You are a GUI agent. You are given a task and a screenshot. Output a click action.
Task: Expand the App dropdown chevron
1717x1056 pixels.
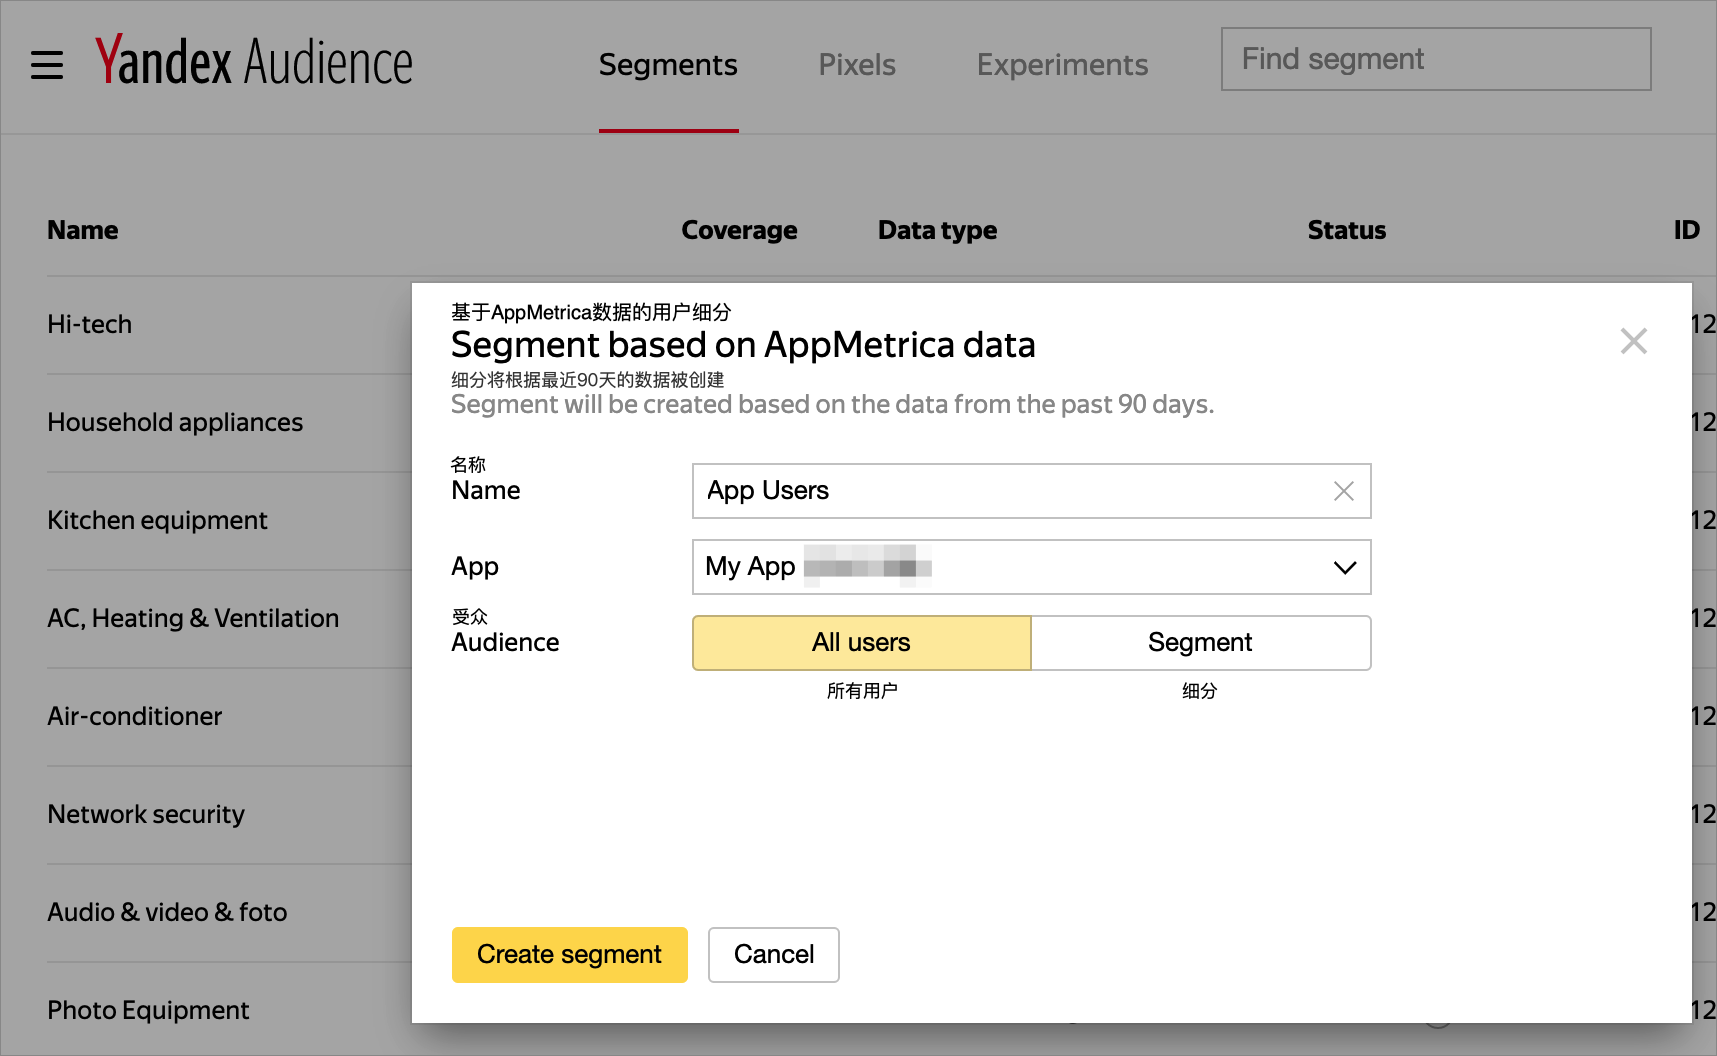click(x=1344, y=567)
